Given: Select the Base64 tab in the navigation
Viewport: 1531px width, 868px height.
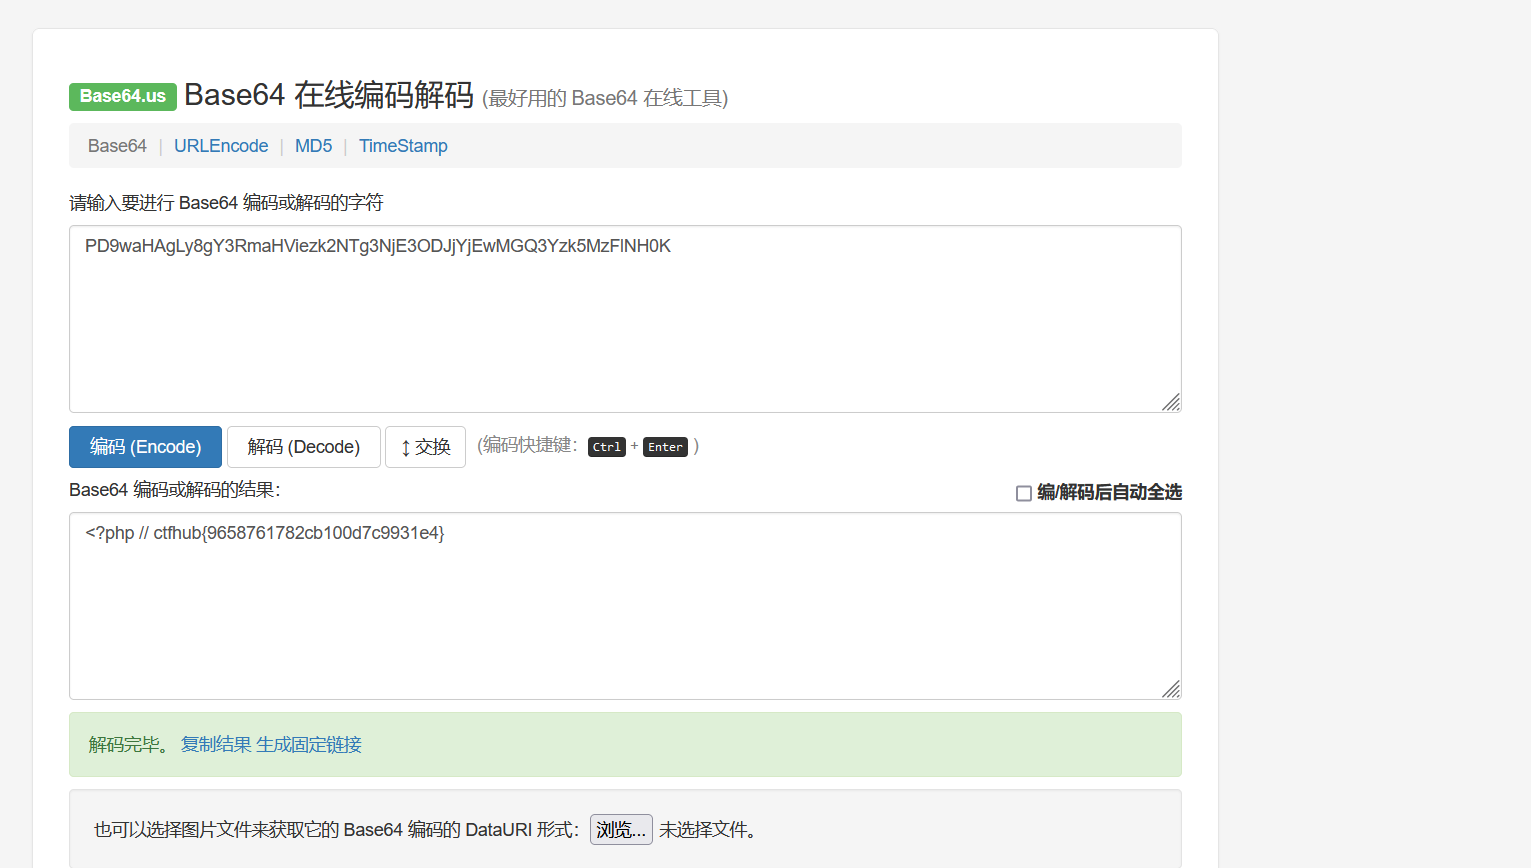Looking at the screenshot, I should point(117,145).
